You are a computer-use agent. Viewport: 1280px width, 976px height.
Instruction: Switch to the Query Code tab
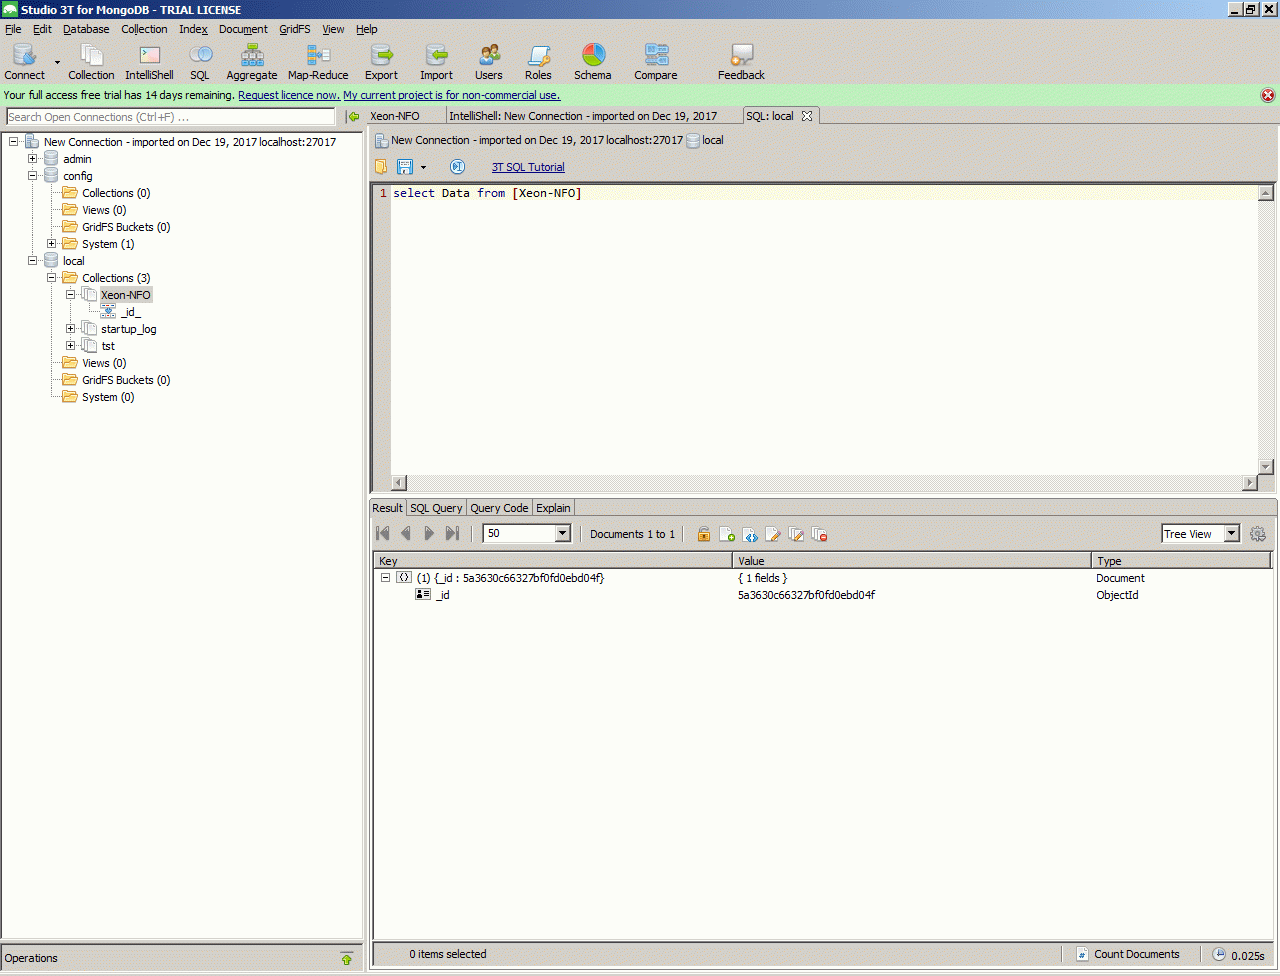(x=499, y=508)
